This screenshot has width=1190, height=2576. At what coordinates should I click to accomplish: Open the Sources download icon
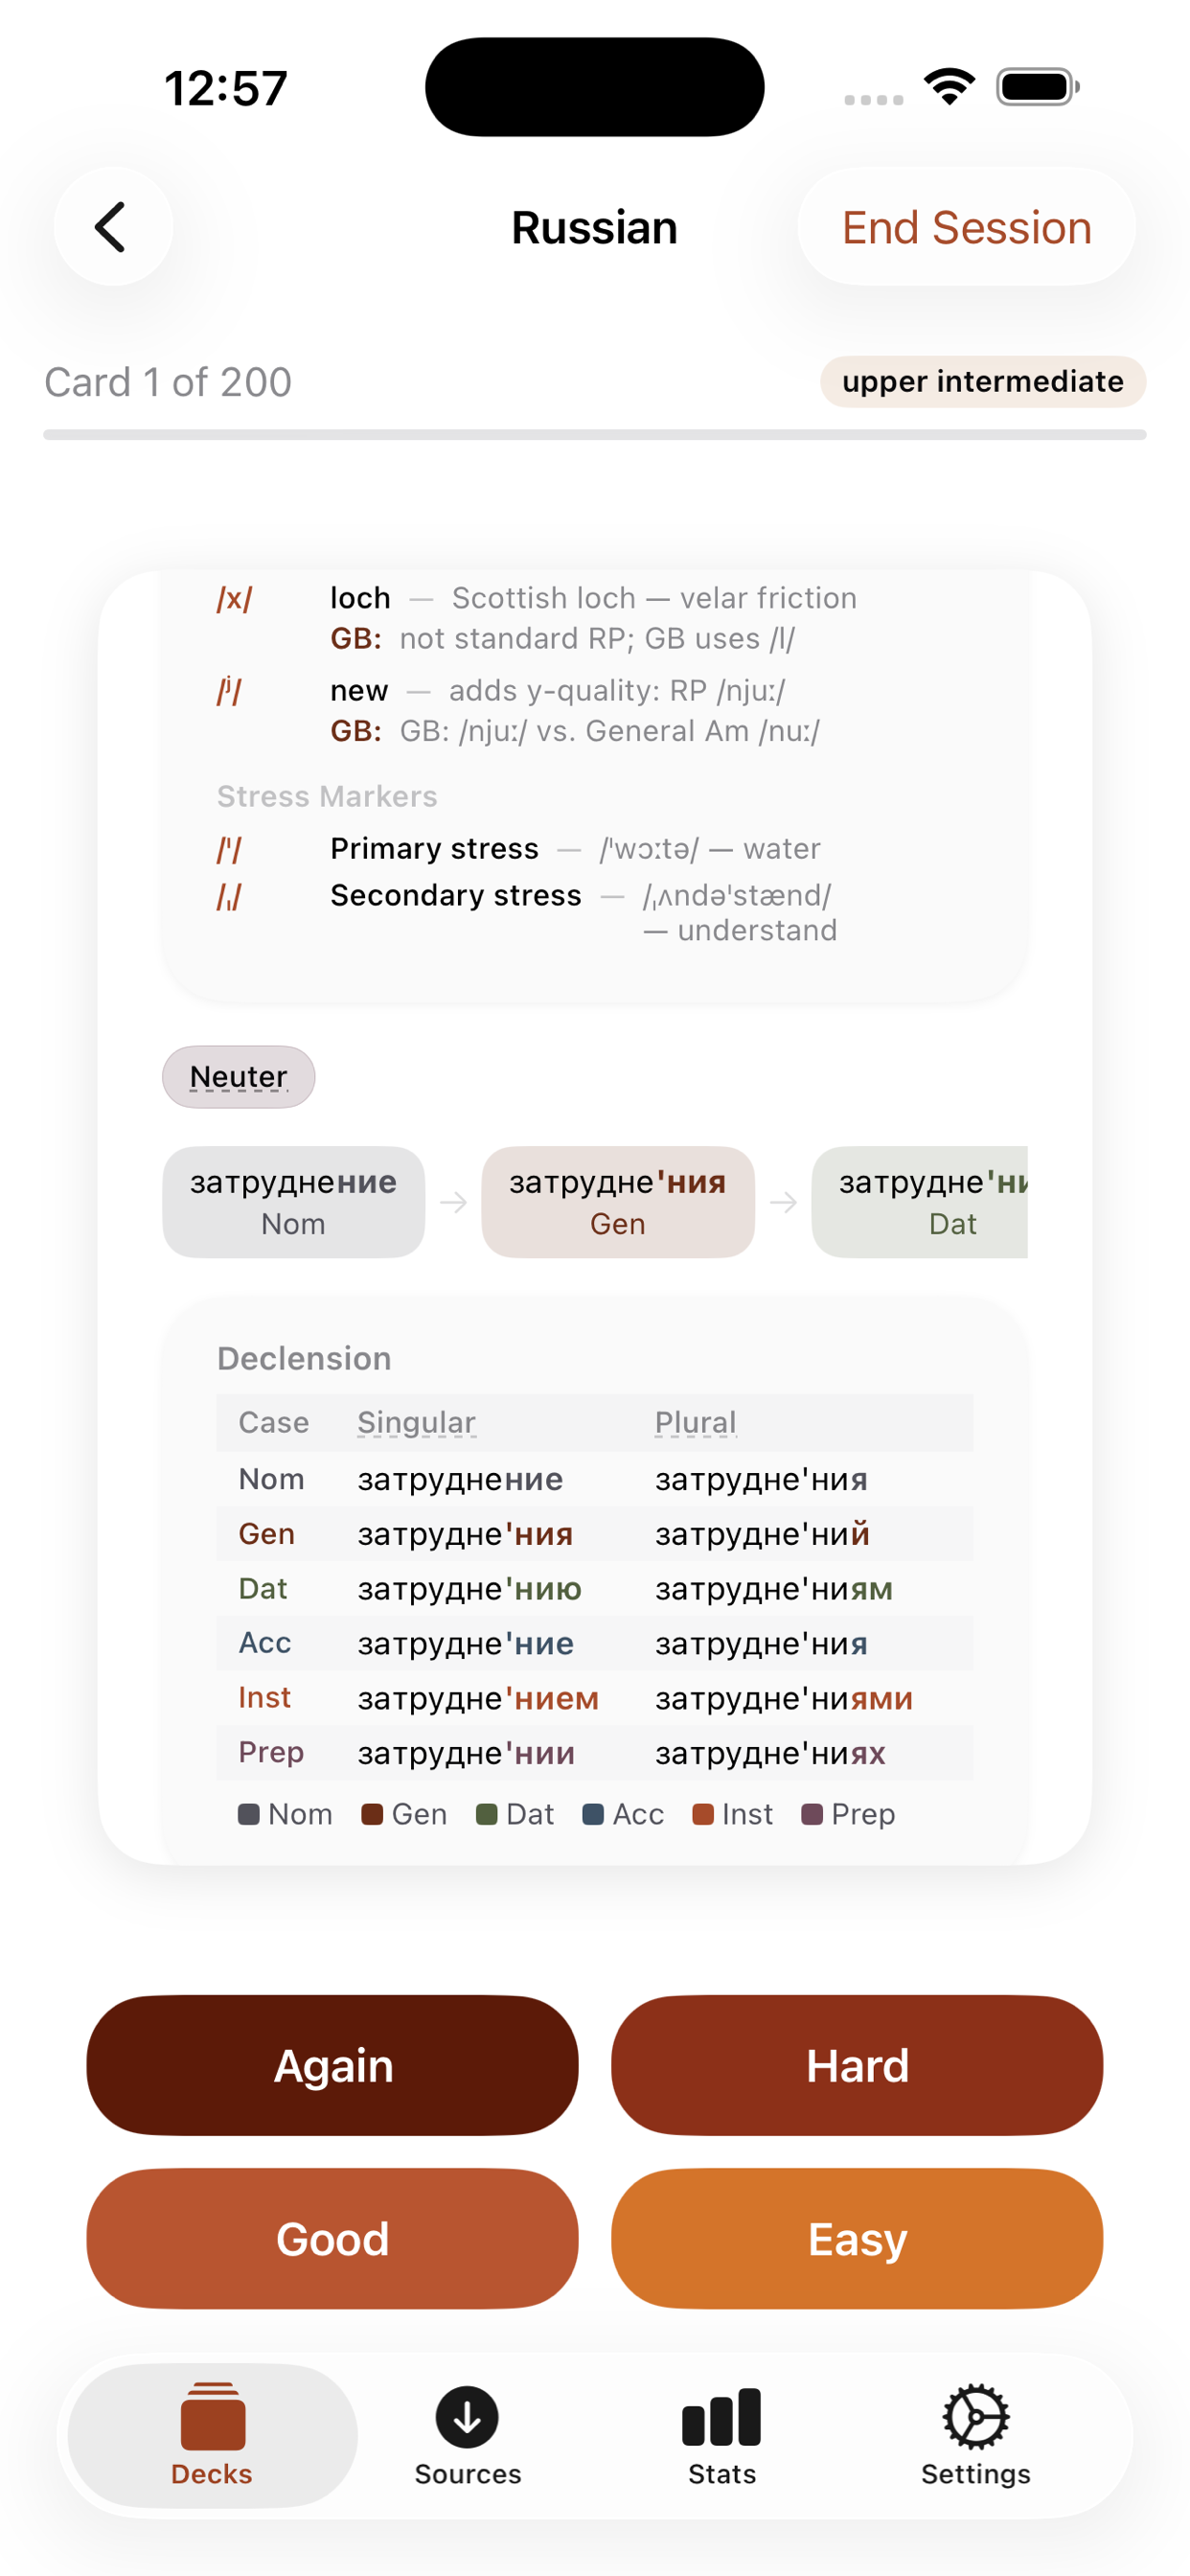[x=467, y=2416]
